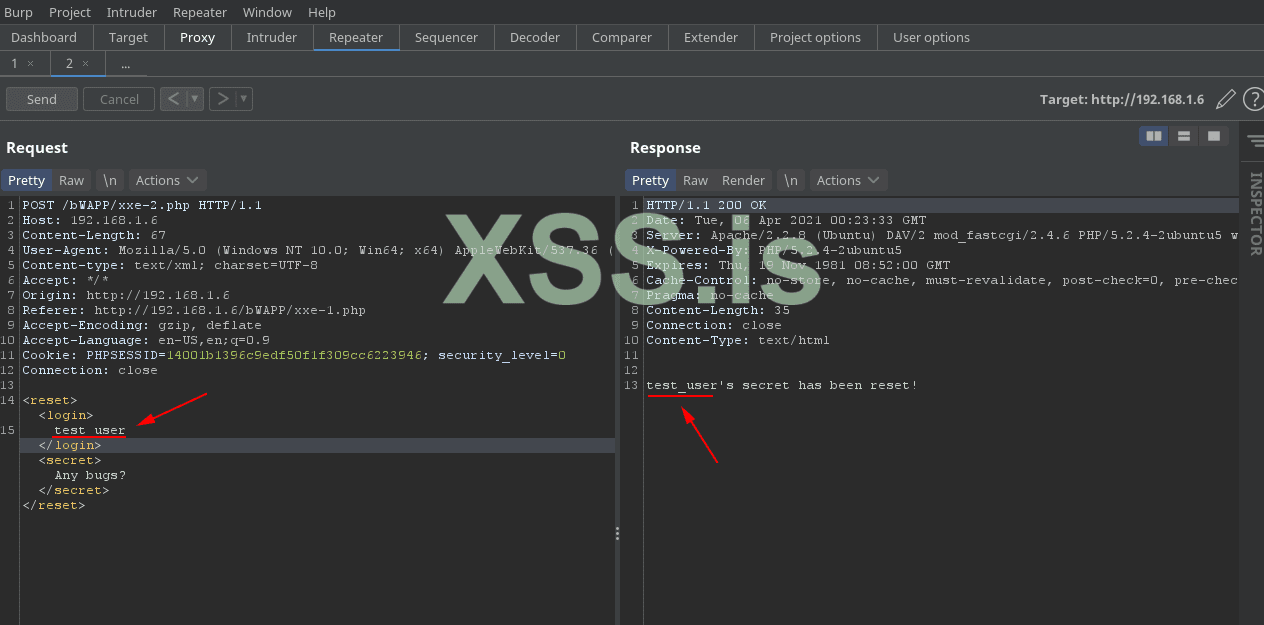The image size is (1264, 625).
Task: Open the Repeater help question mark icon
Action: click(x=1253, y=99)
